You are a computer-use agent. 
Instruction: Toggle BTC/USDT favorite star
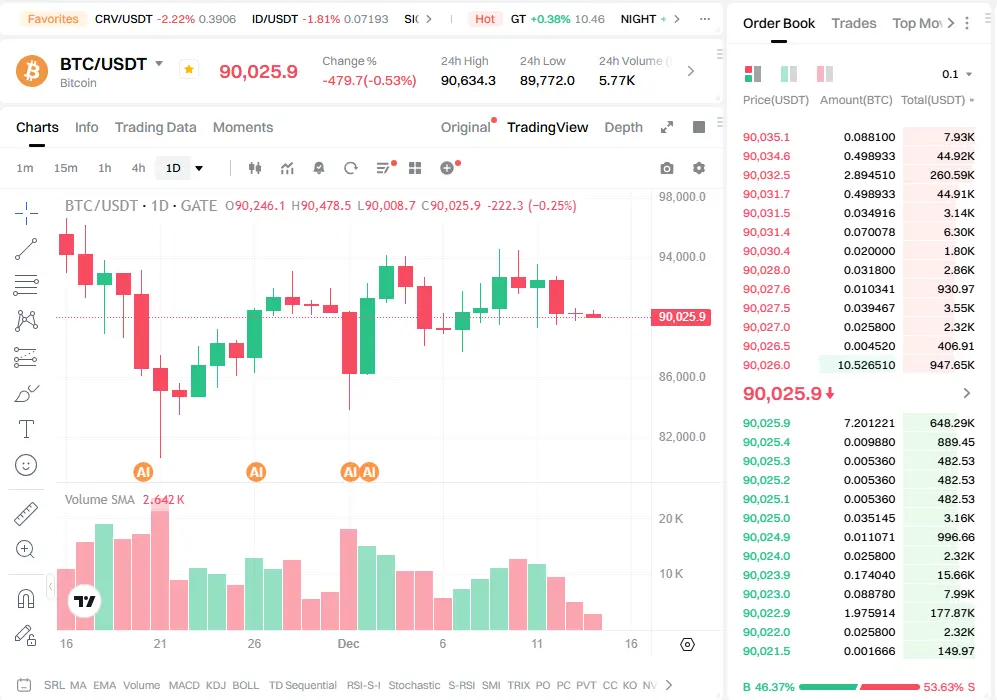(x=189, y=69)
